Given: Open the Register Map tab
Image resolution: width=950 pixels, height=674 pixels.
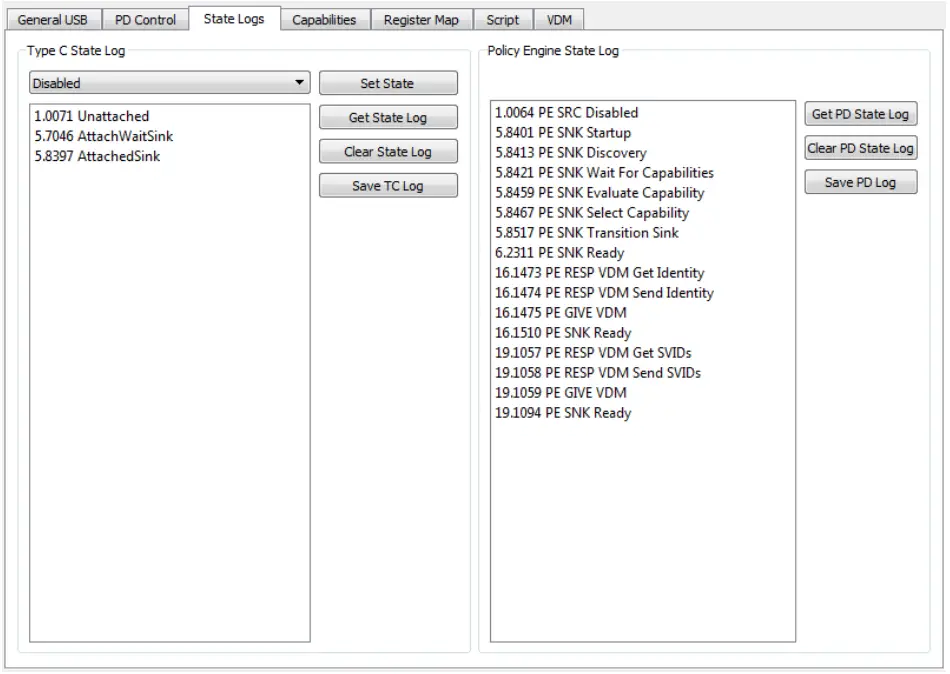Looking at the screenshot, I should tap(420, 18).
